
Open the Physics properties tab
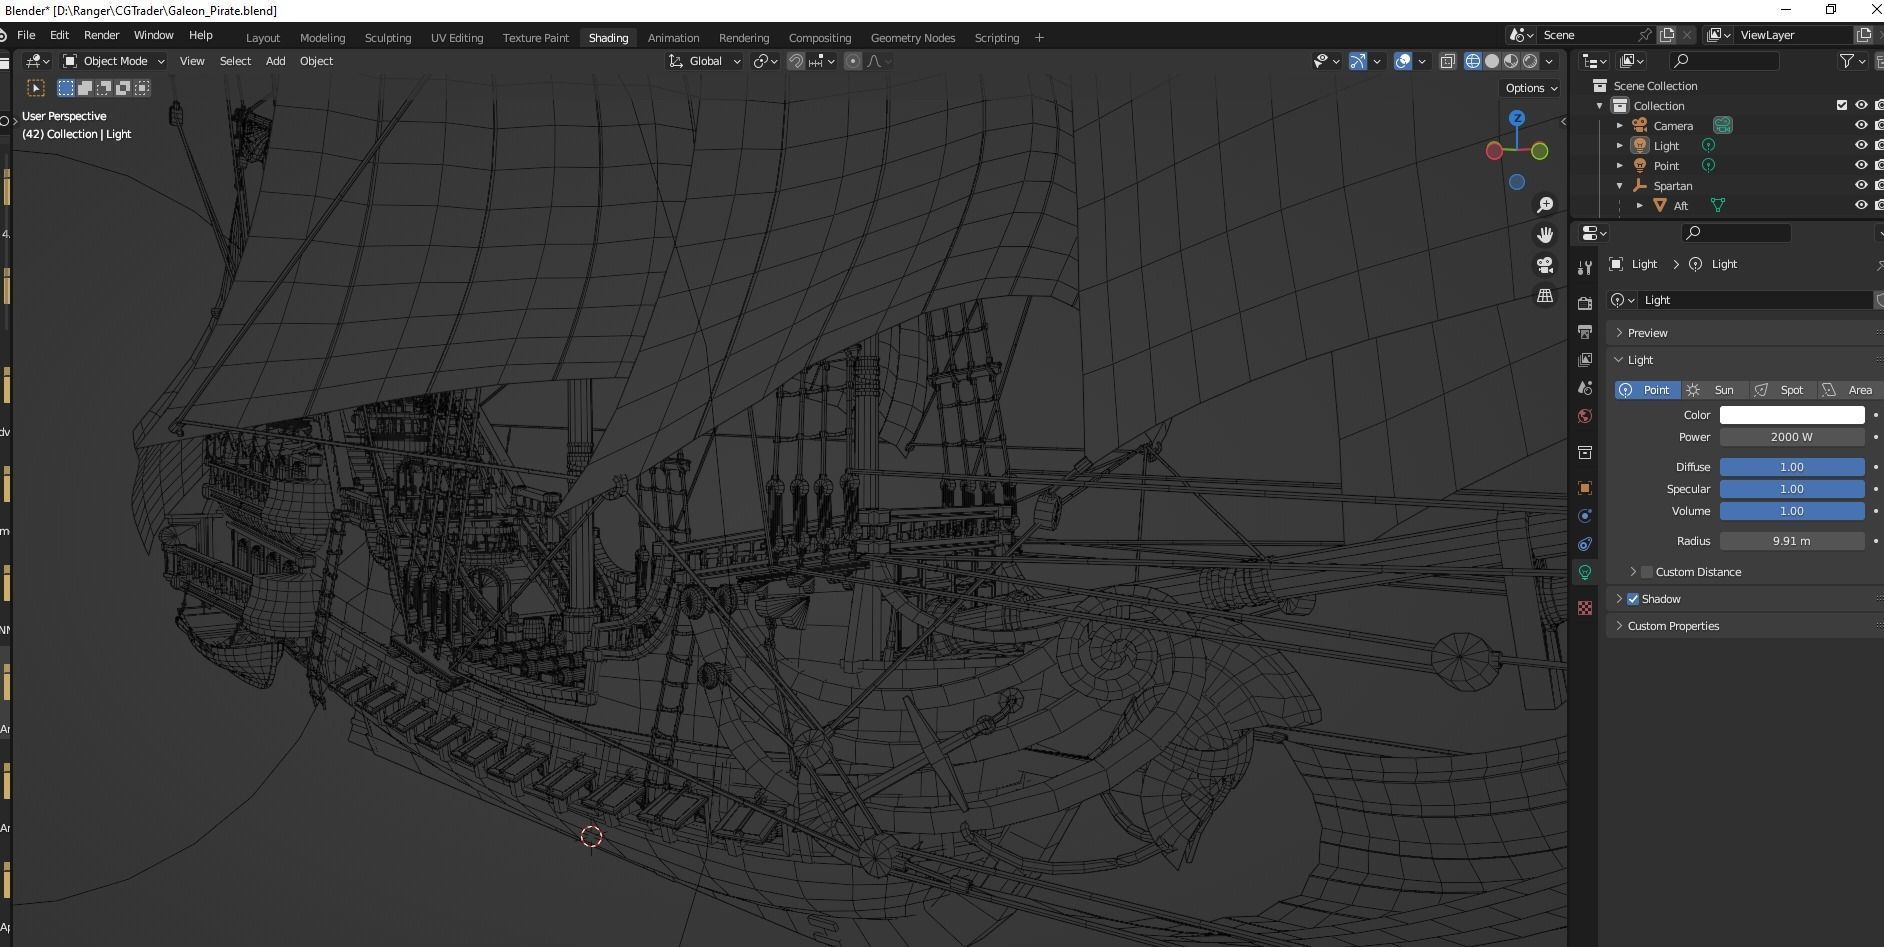click(x=1585, y=516)
